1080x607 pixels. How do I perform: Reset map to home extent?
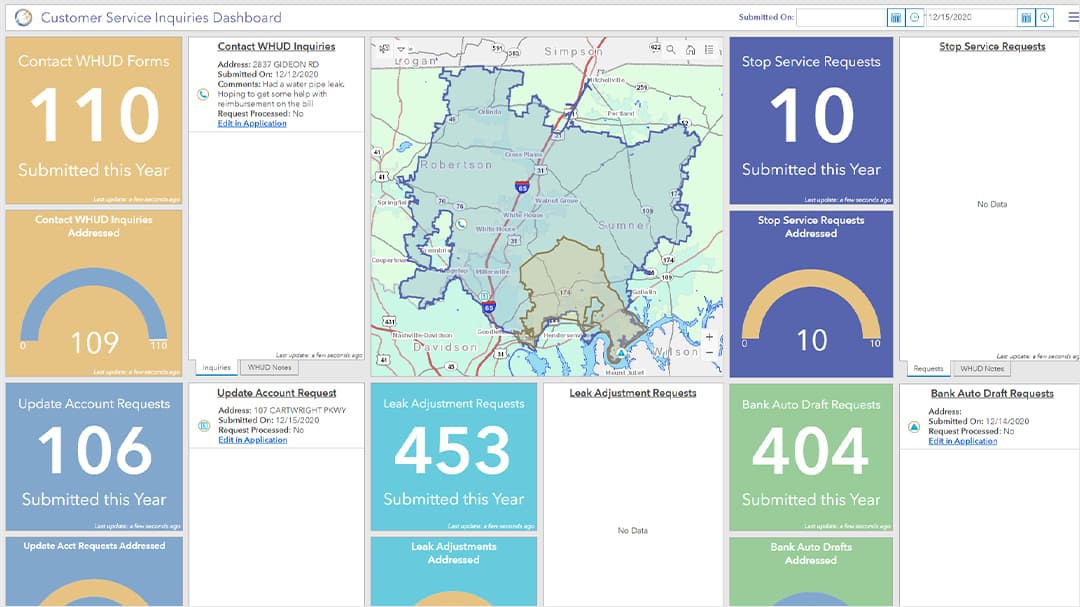[690, 50]
